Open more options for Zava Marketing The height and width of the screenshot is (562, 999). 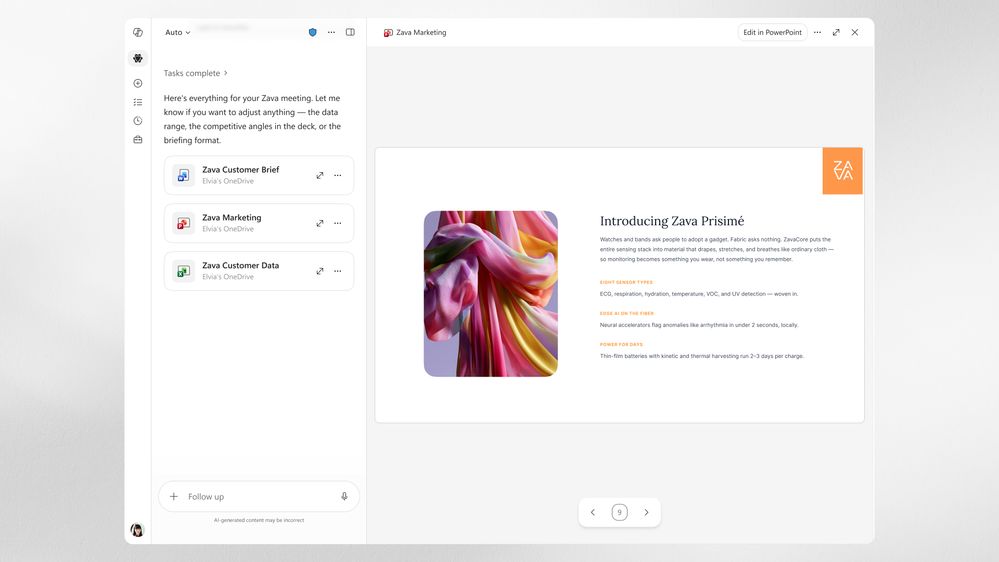(x=338, y=223)
